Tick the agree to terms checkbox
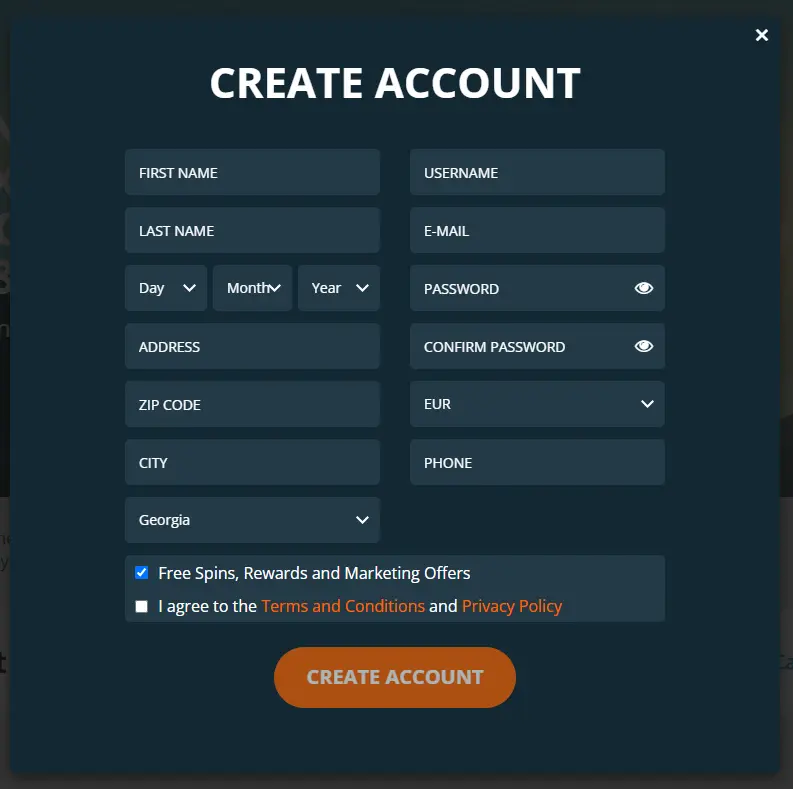793x789 pixels. (x=142, y=606)
